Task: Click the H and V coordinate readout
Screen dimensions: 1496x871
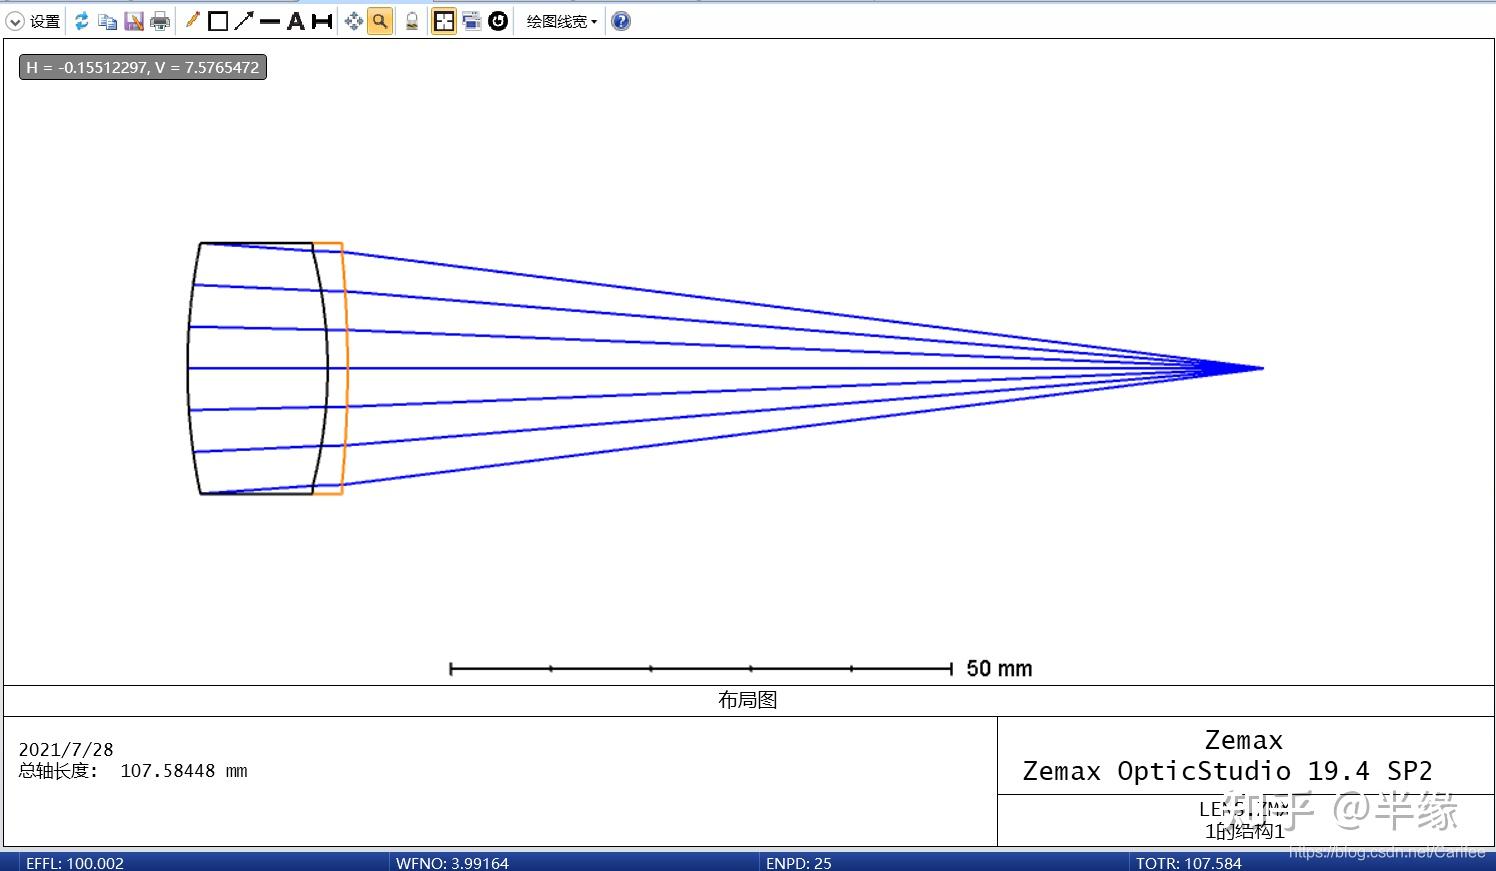Action: [143, 68]
